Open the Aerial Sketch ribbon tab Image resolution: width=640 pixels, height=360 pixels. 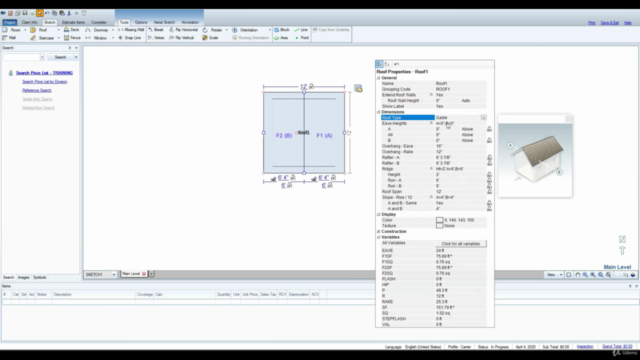coord(164,22)
